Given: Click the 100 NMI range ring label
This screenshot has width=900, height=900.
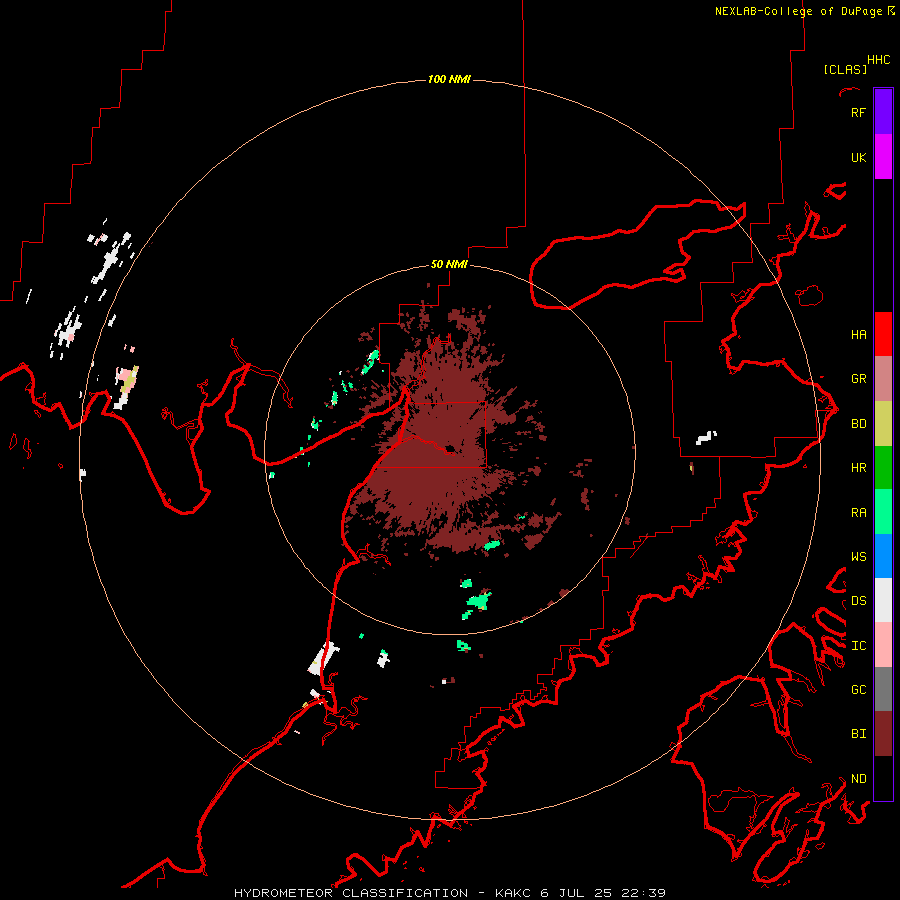Looking at the screenshot, I should [x=449, y=79].
